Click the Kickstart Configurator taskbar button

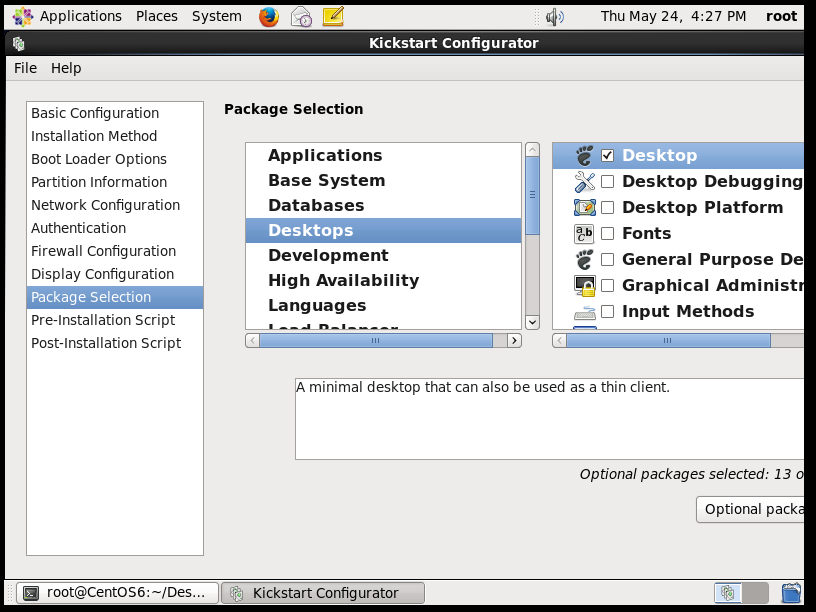(323, 593)
